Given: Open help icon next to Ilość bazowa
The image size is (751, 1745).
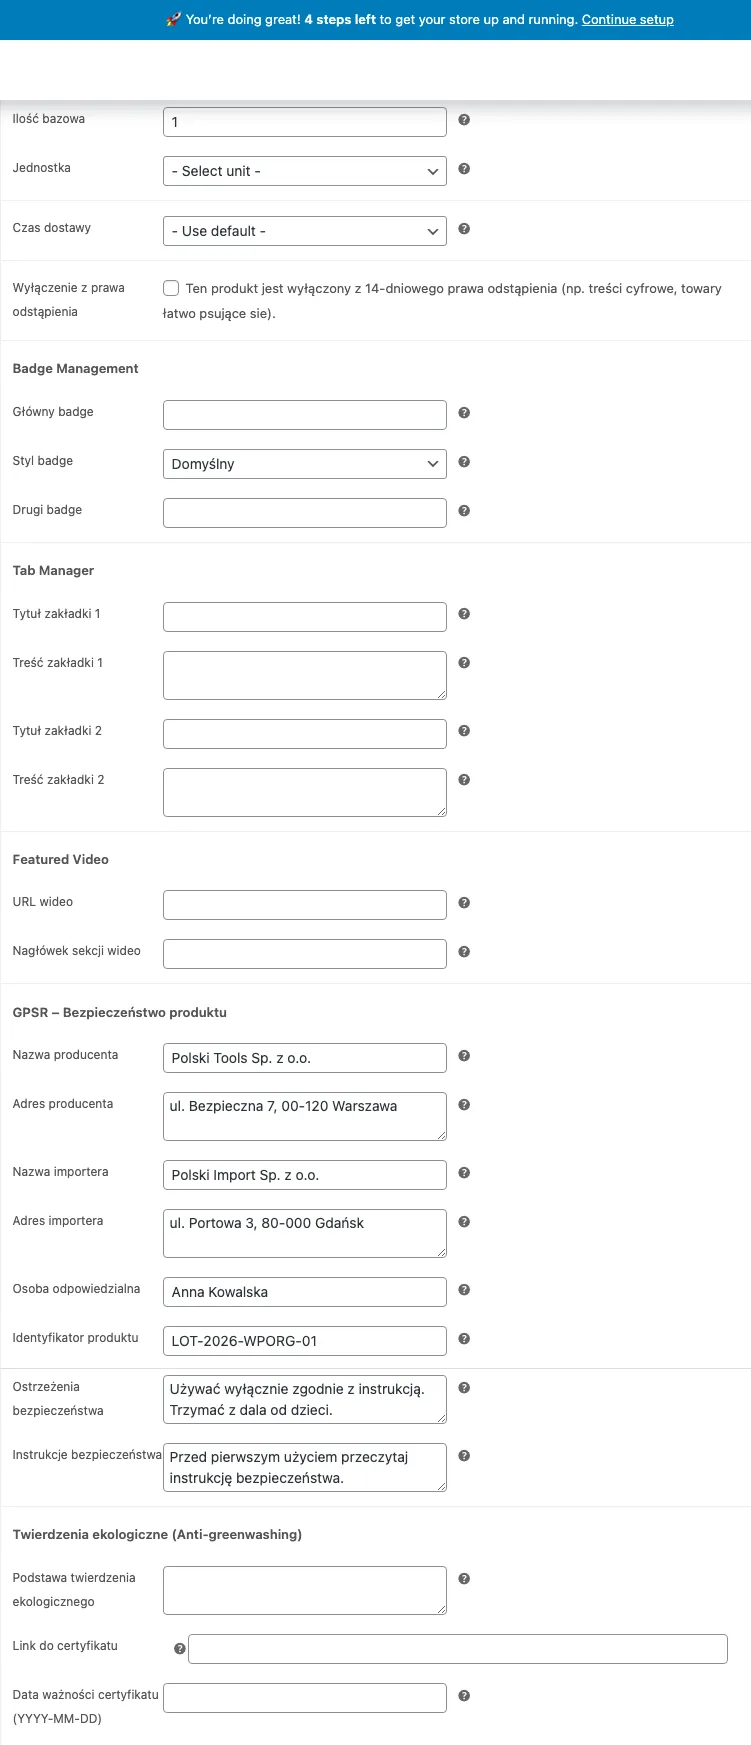Looking at the screenshot, I should coord(463,120).
